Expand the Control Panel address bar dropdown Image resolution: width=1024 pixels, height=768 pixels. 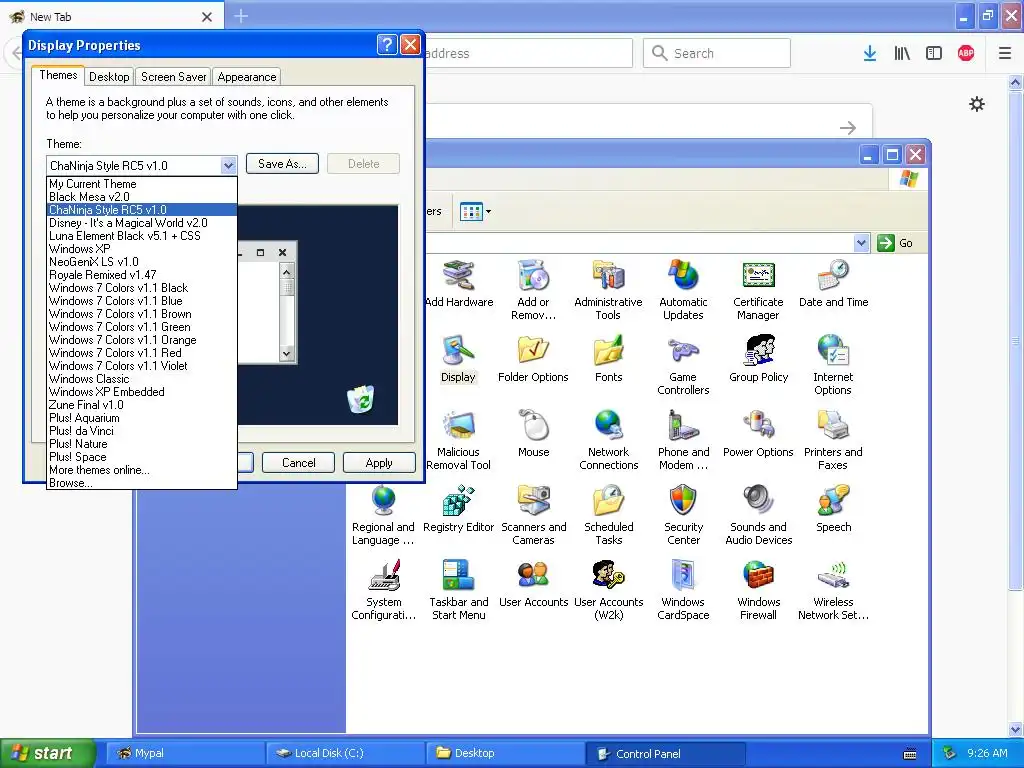coord(861,243)
